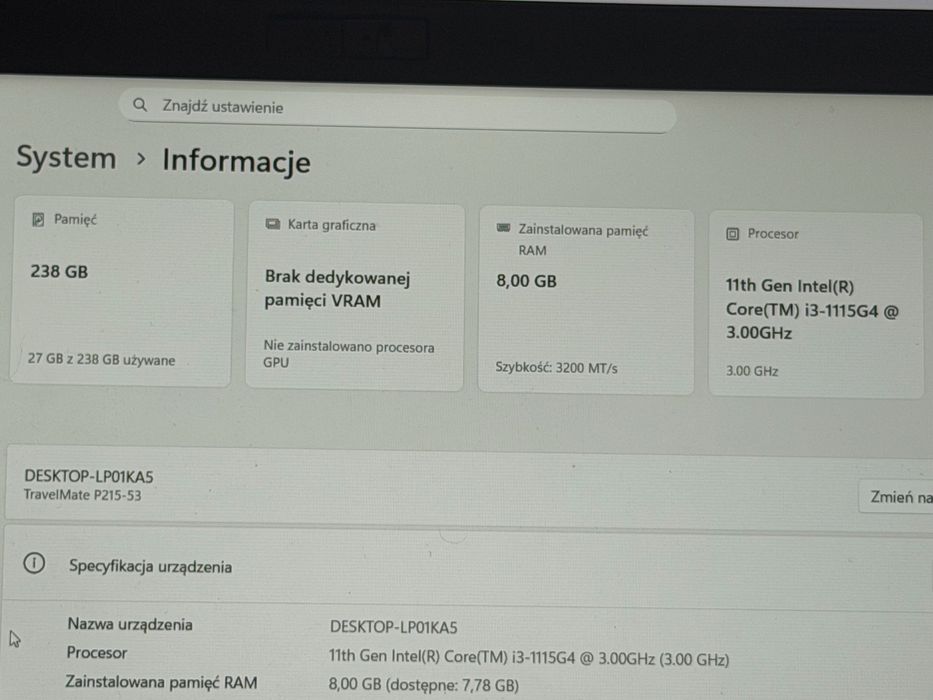Click the info icon beside Specyfikacja urządzenia
Image resolution: width=933 pixels, height=700 pixels.
pos(34,562)
